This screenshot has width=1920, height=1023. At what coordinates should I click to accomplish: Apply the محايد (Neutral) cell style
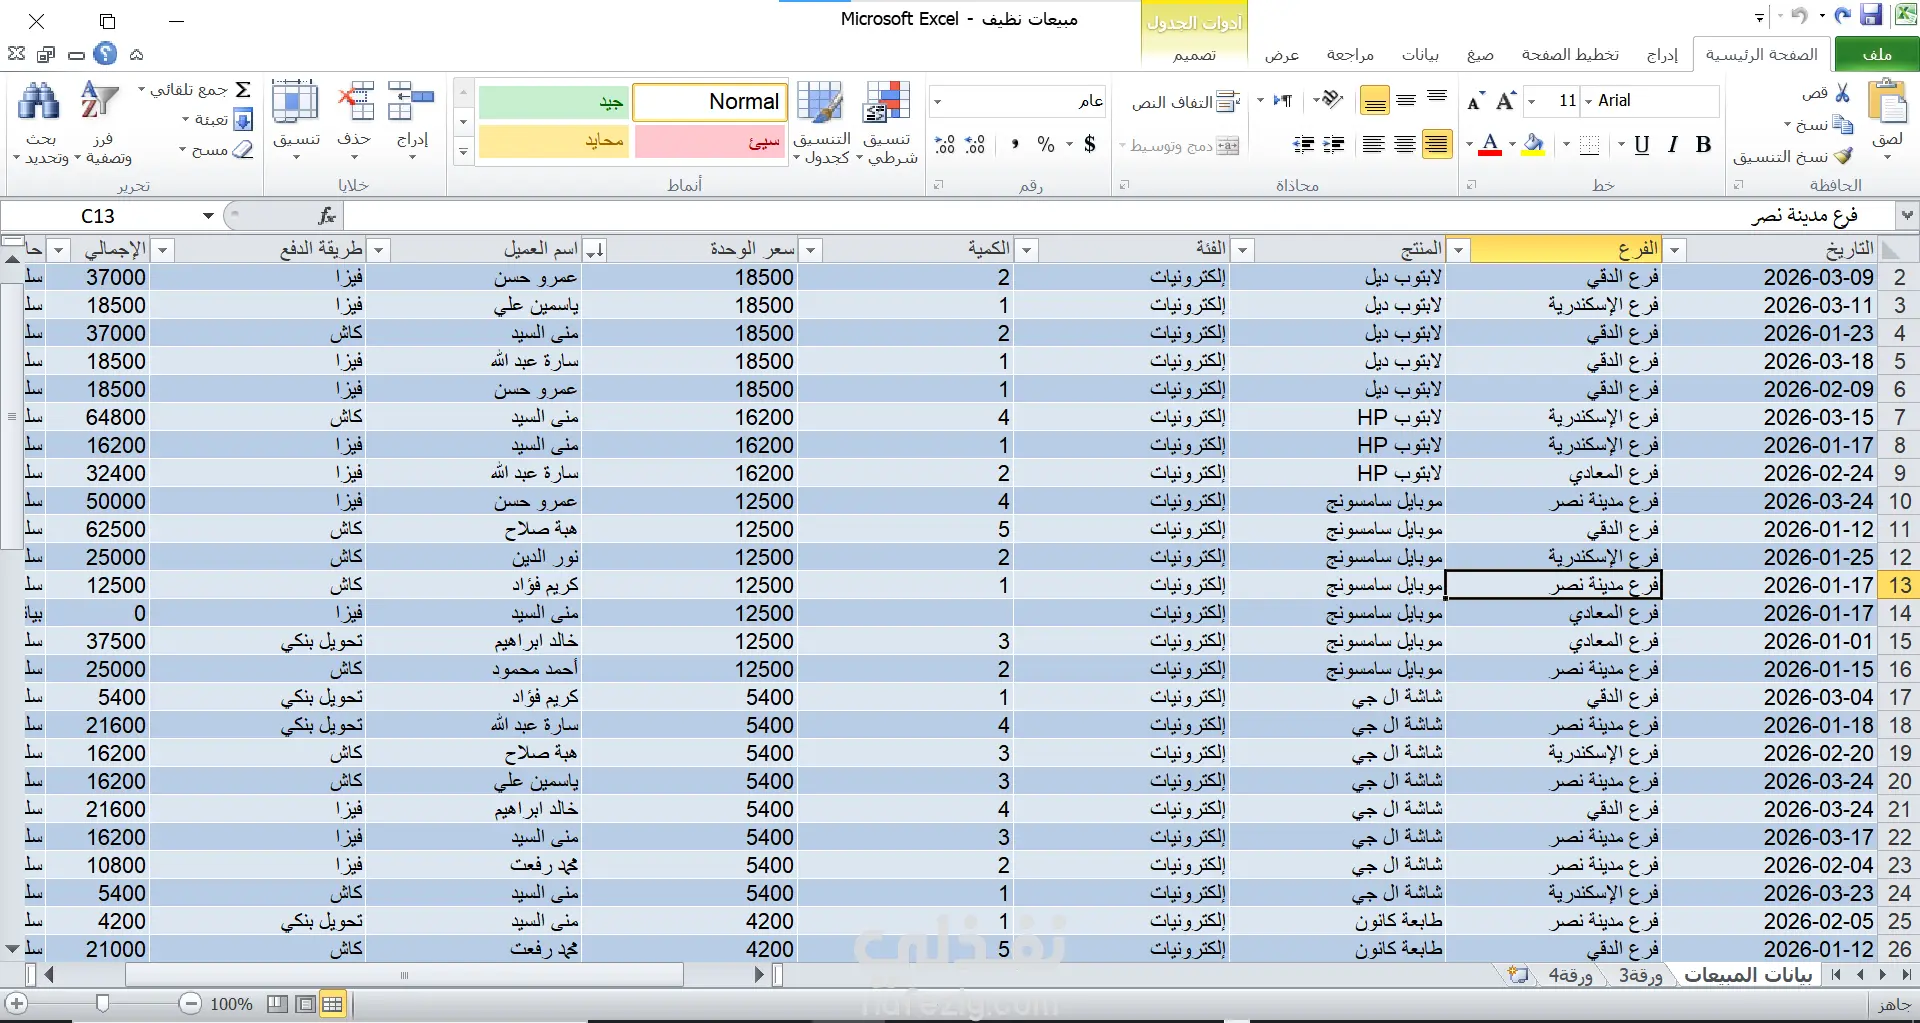point(553,141)
